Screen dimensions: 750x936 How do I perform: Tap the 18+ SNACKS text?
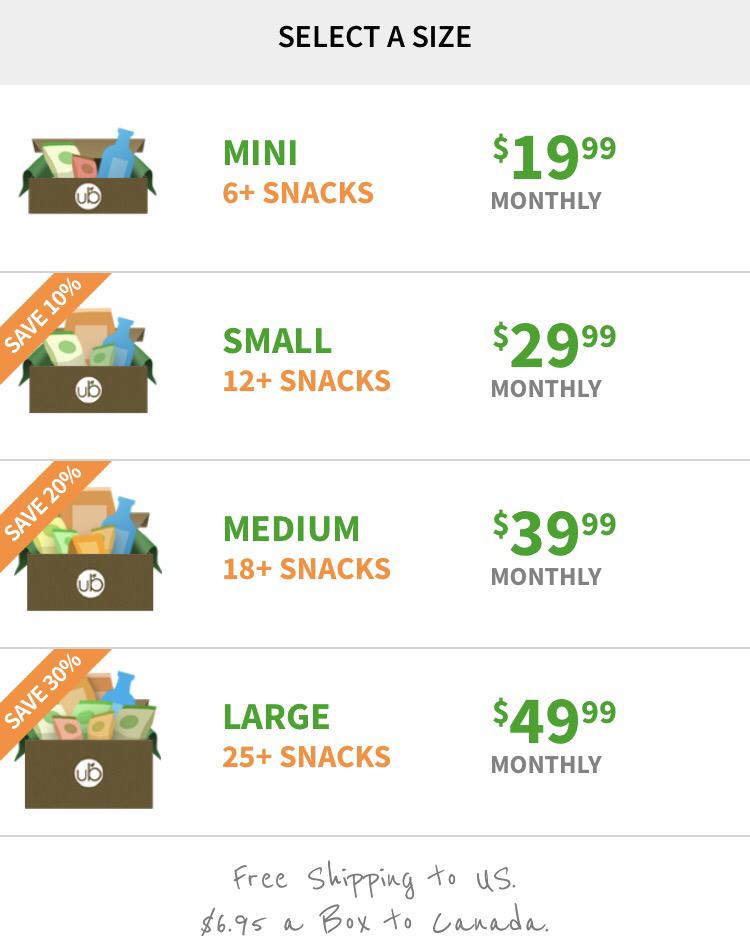point(306,569)
